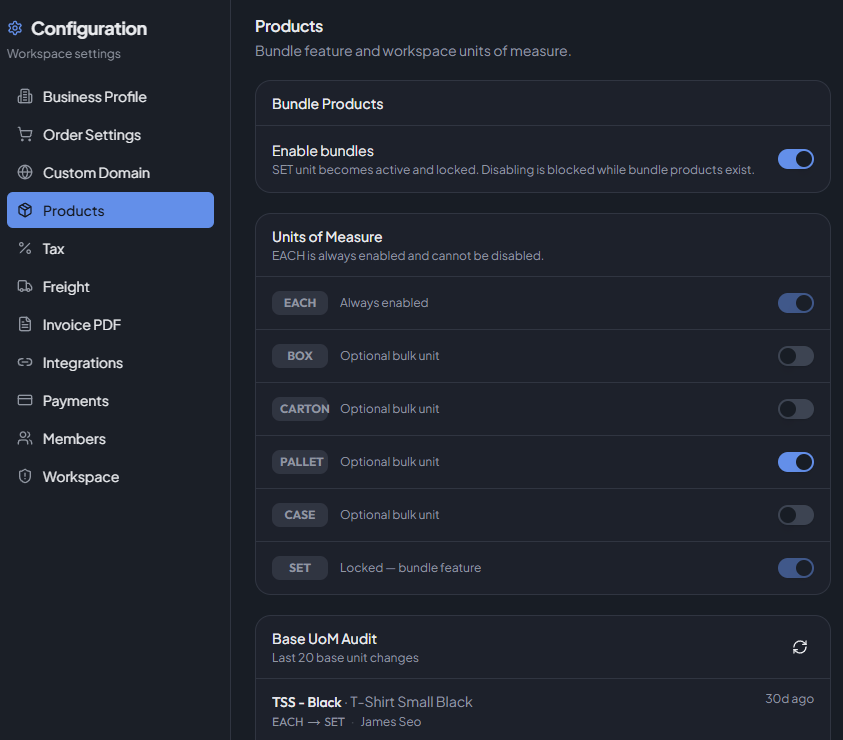Click the Members people icon
The width and height of the screenshot is (843, 740).
pyautogui.click(x=25, y=438)
